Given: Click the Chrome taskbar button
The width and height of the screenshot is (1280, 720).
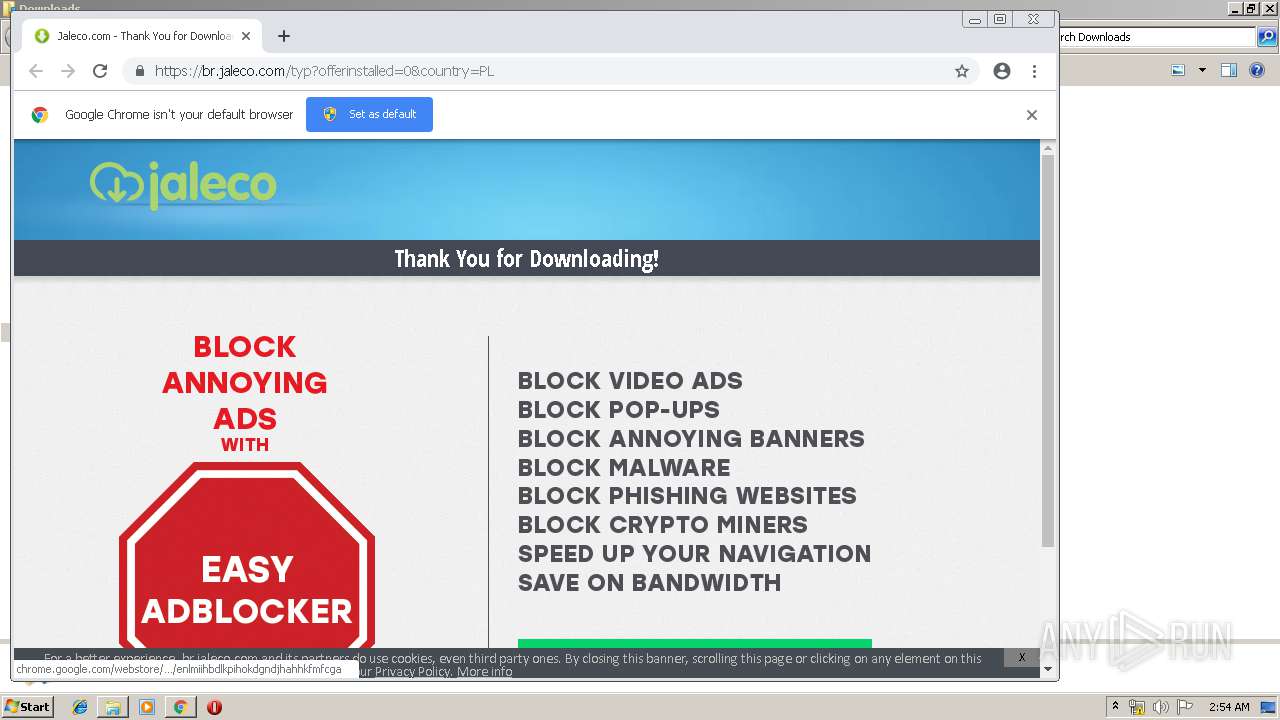Looking at the screenshot, I should 180,707.
